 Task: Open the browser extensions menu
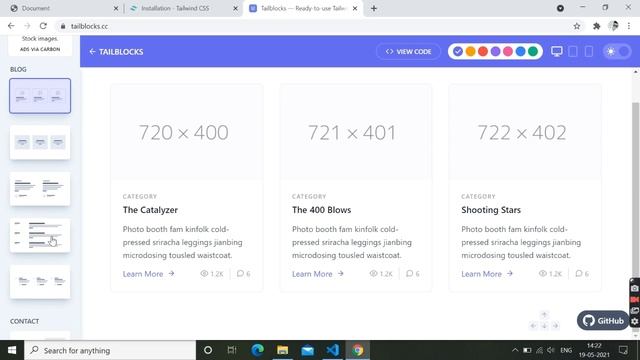click(597, 26)
